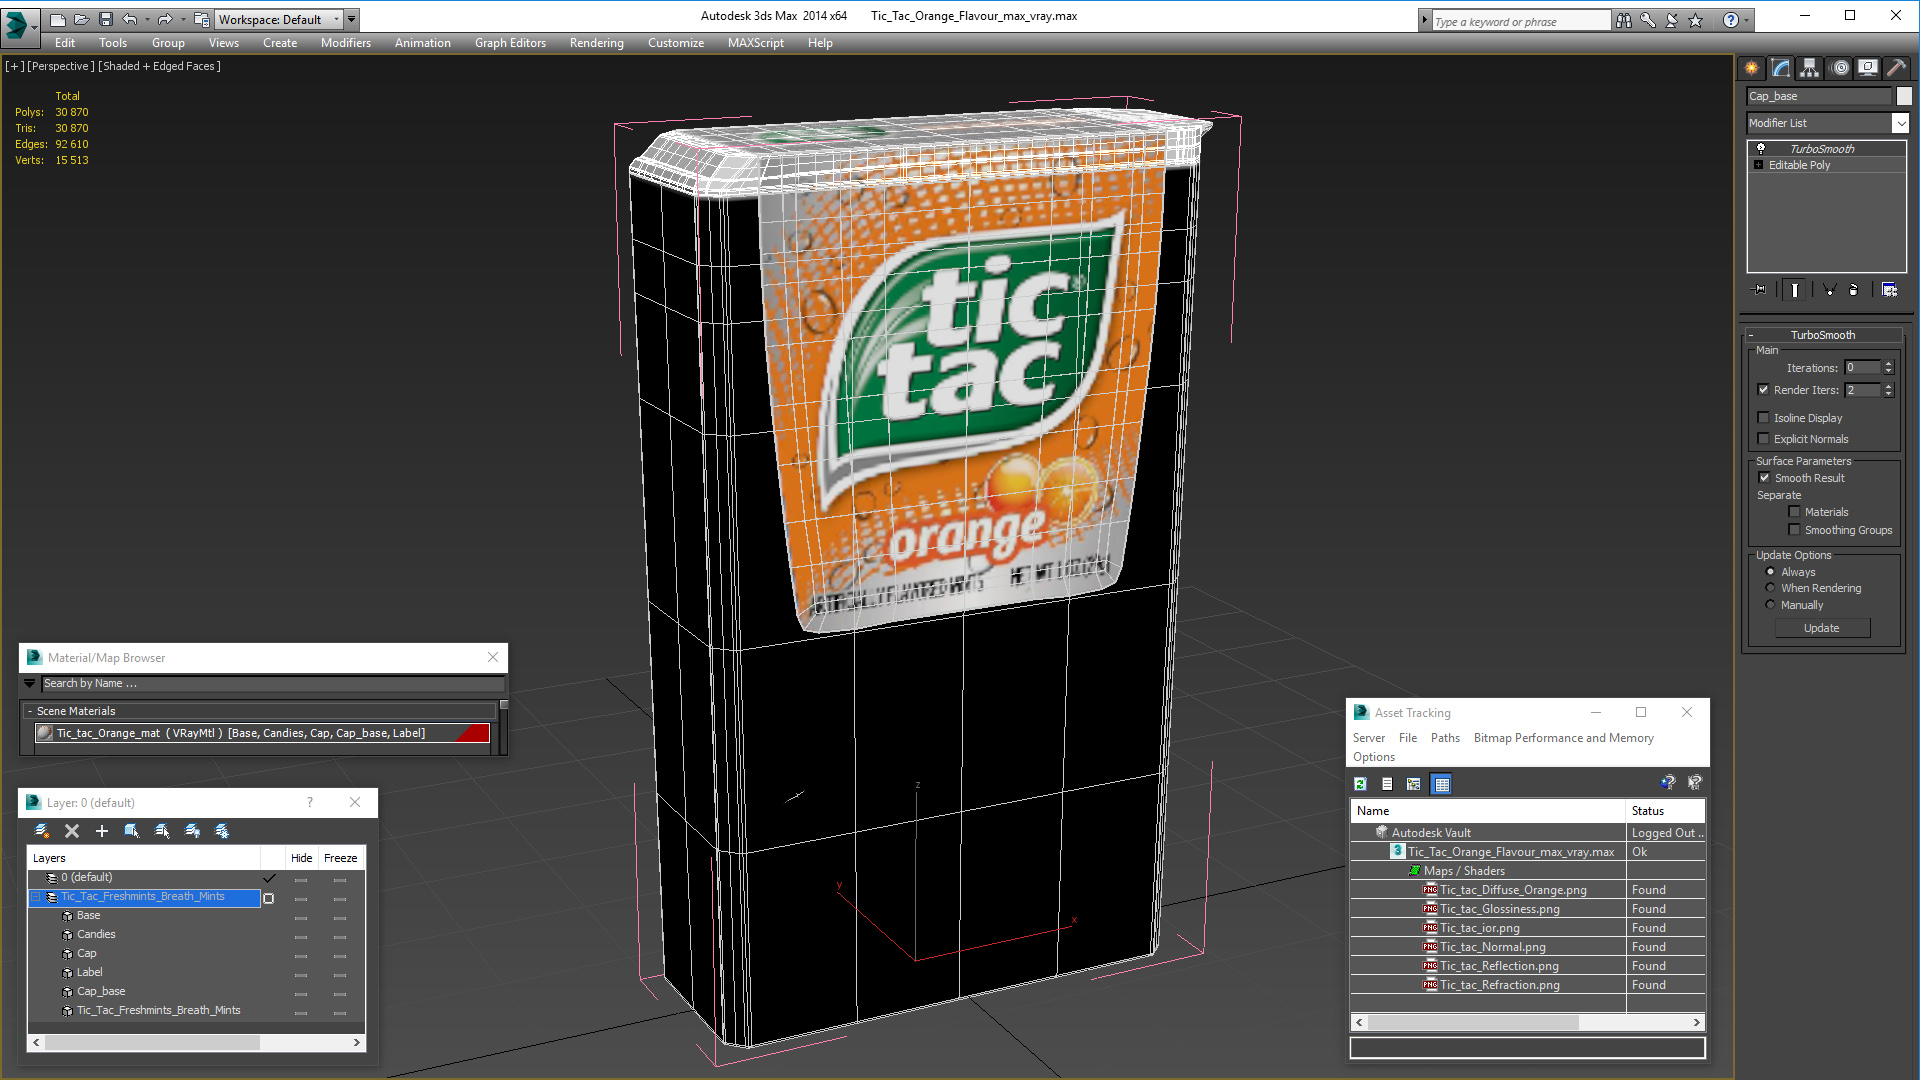Open the Modifiers menu

click(346, 43)
